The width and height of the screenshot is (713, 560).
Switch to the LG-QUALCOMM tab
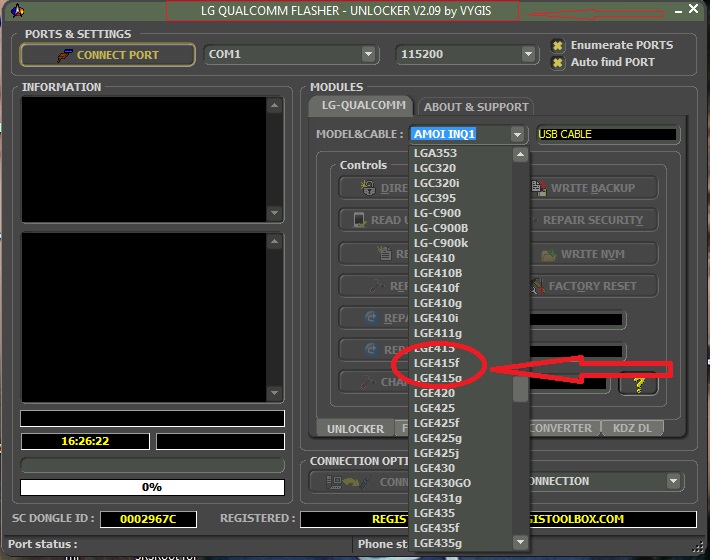(x=362, y=106)
